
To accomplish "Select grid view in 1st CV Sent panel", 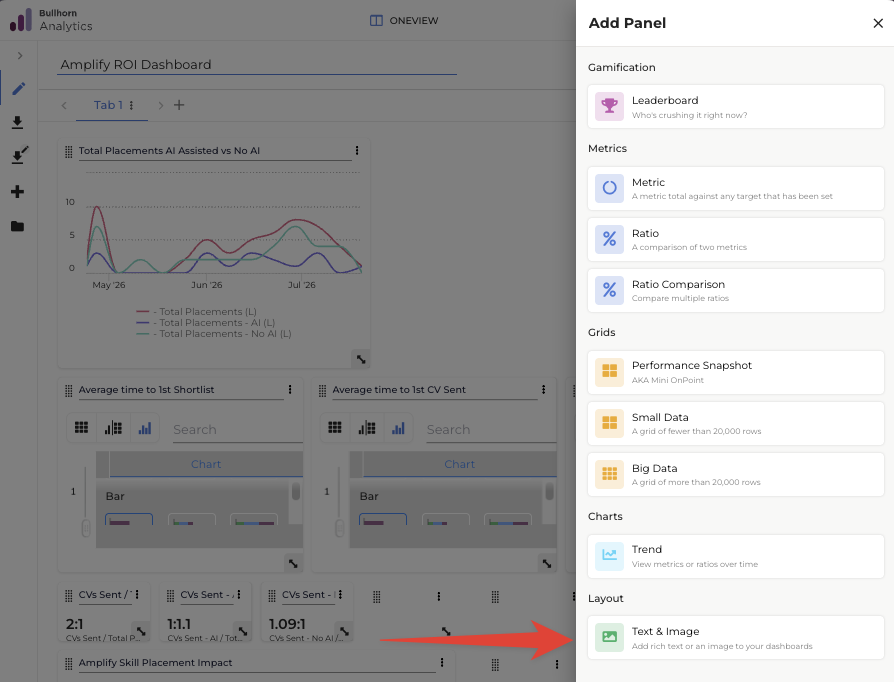I will (335, 428).
